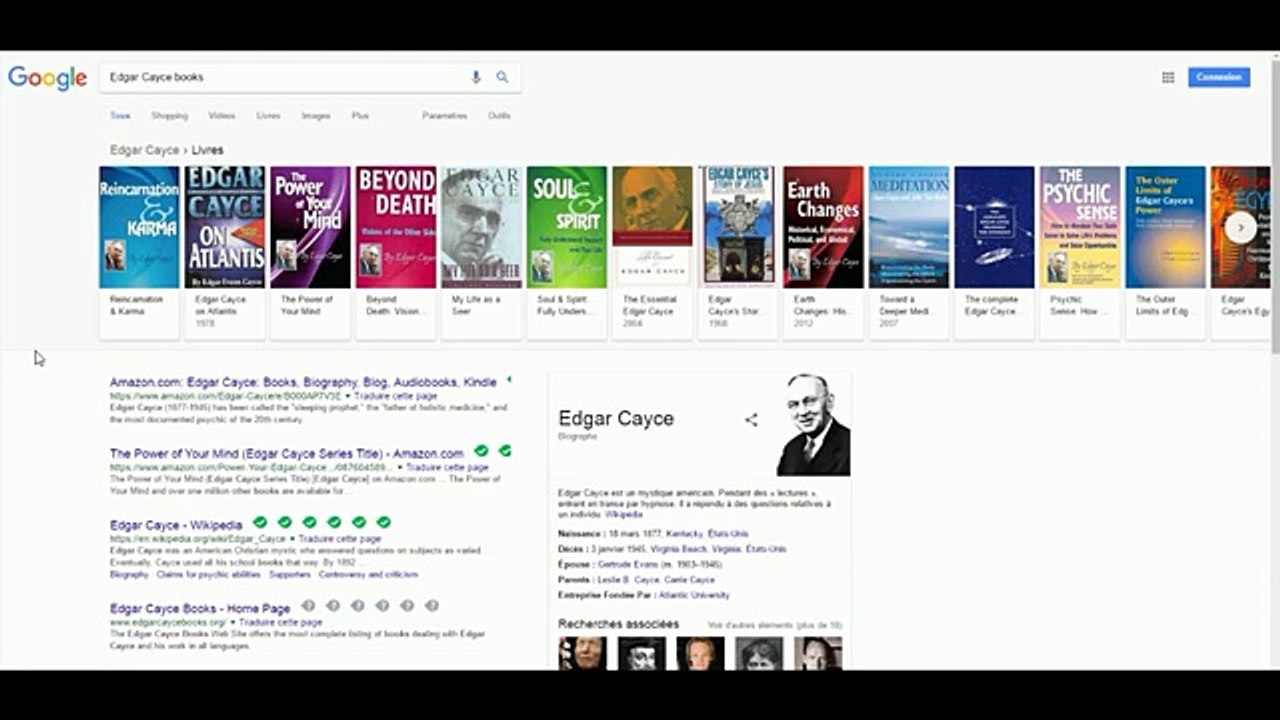Open The Outer Limits of Edgar Cayce's Power cover
This screenshot has width=1280, height=720.
(1165, 227)
